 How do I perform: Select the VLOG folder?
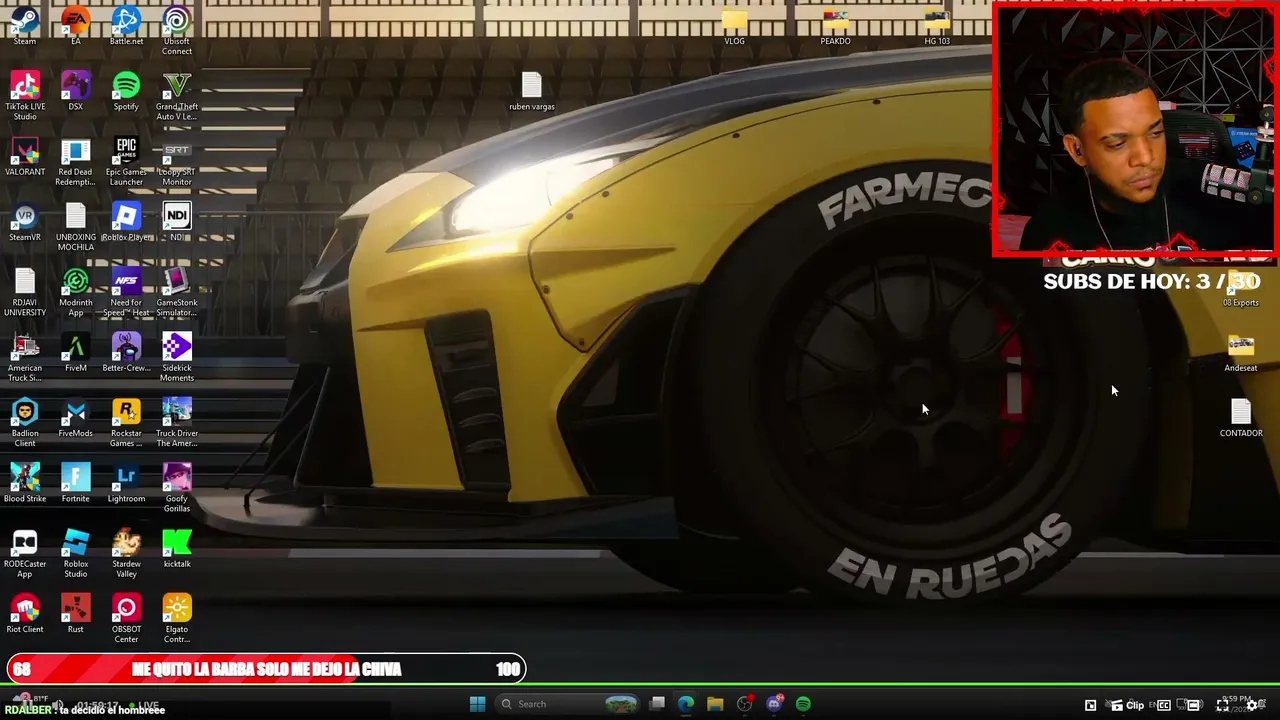(x=735, y=26)
